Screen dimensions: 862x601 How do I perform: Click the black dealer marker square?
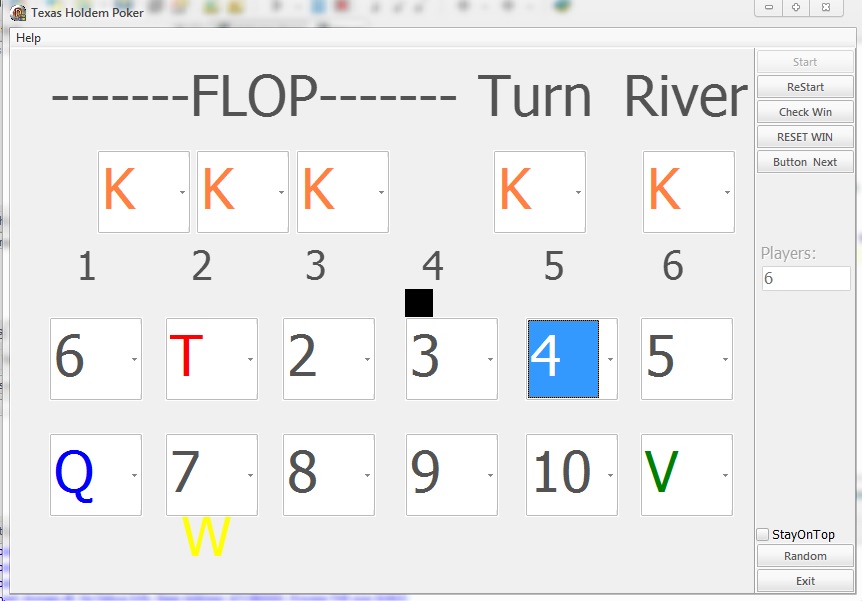pos(419,303)
